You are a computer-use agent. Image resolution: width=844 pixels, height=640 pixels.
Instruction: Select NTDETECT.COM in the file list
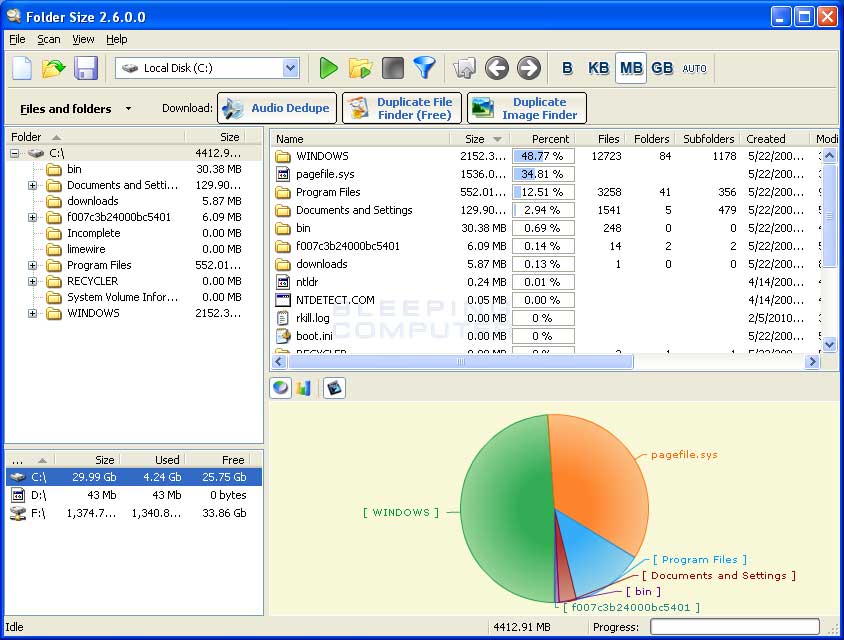click(x=335, y=300)
